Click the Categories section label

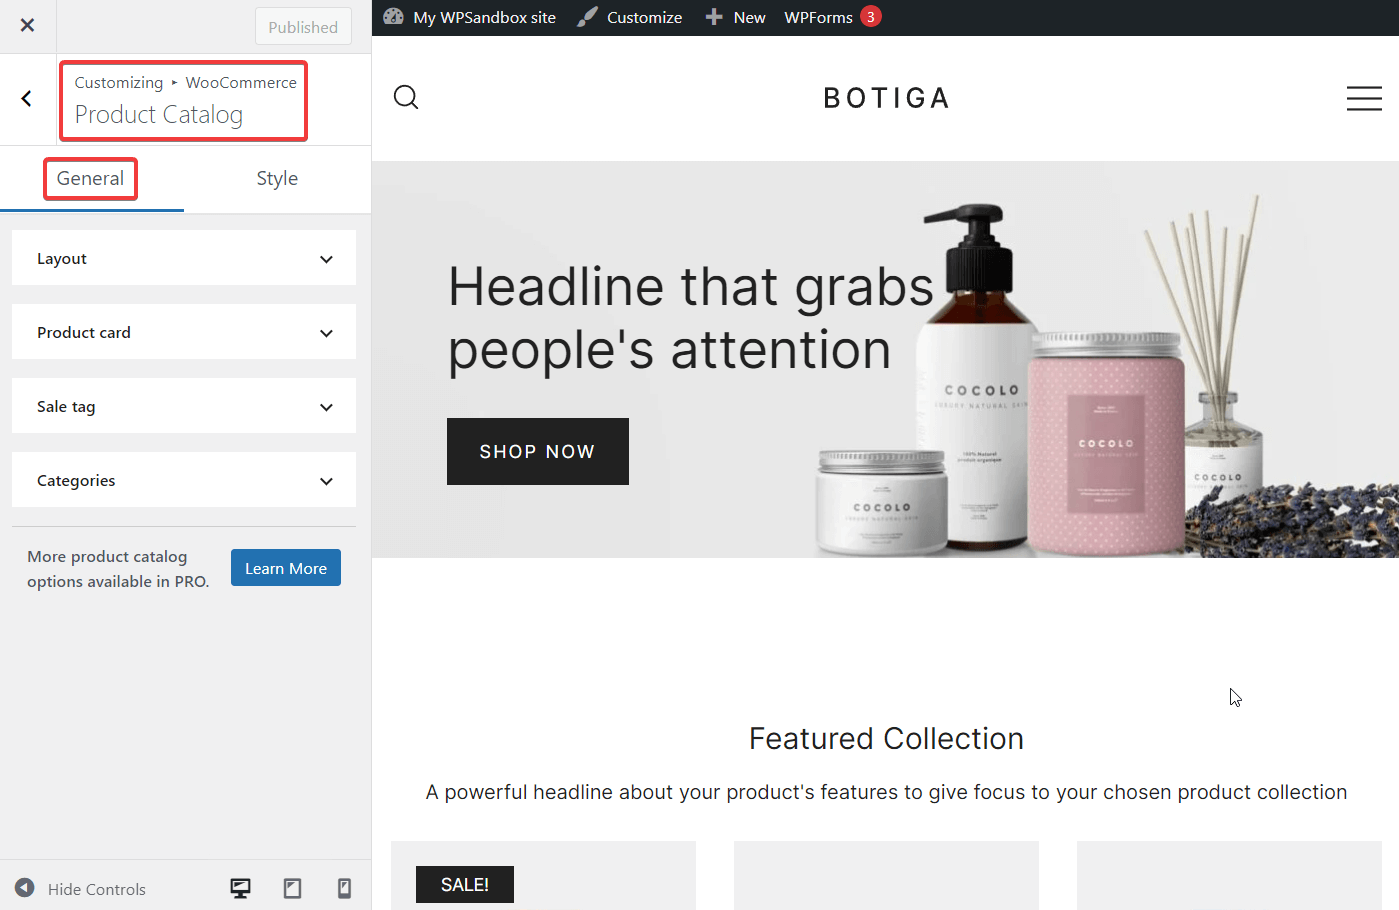[x=76, y=481]
